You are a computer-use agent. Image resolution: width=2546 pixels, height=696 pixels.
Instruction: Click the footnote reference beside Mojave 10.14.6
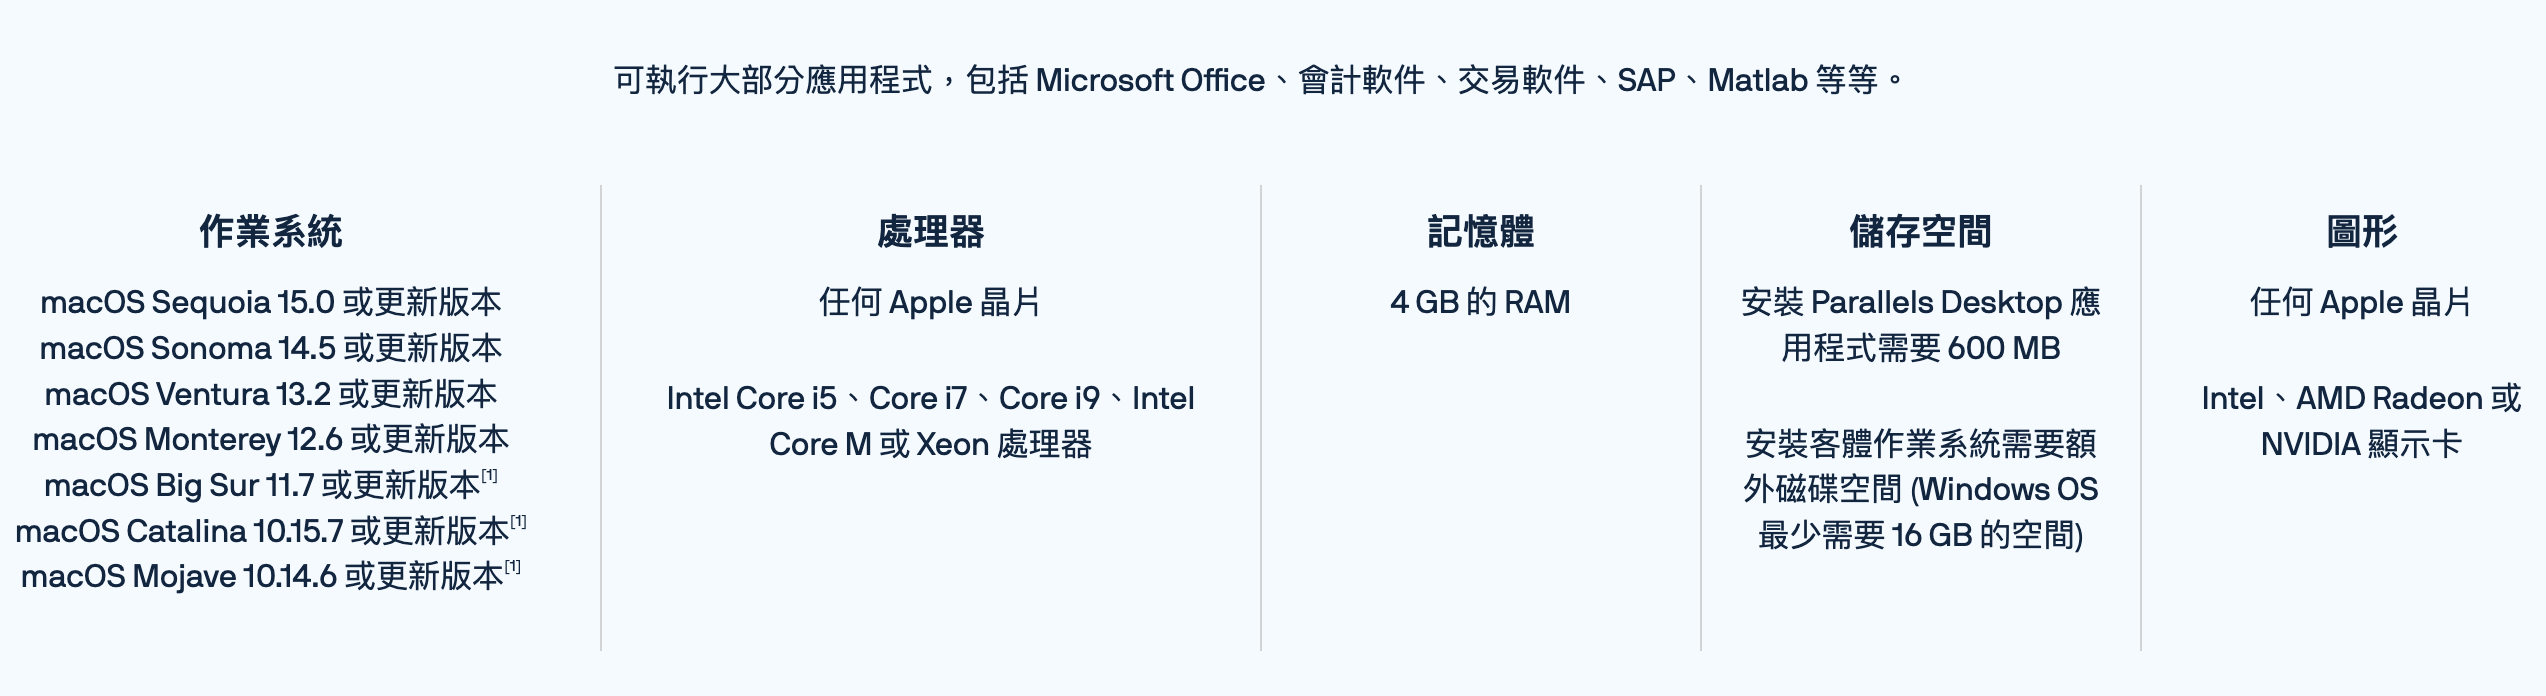(x=512, y=567)
